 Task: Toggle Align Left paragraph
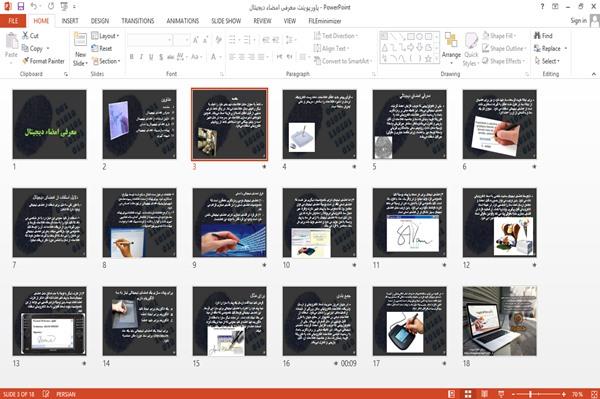tap(232, 57)
